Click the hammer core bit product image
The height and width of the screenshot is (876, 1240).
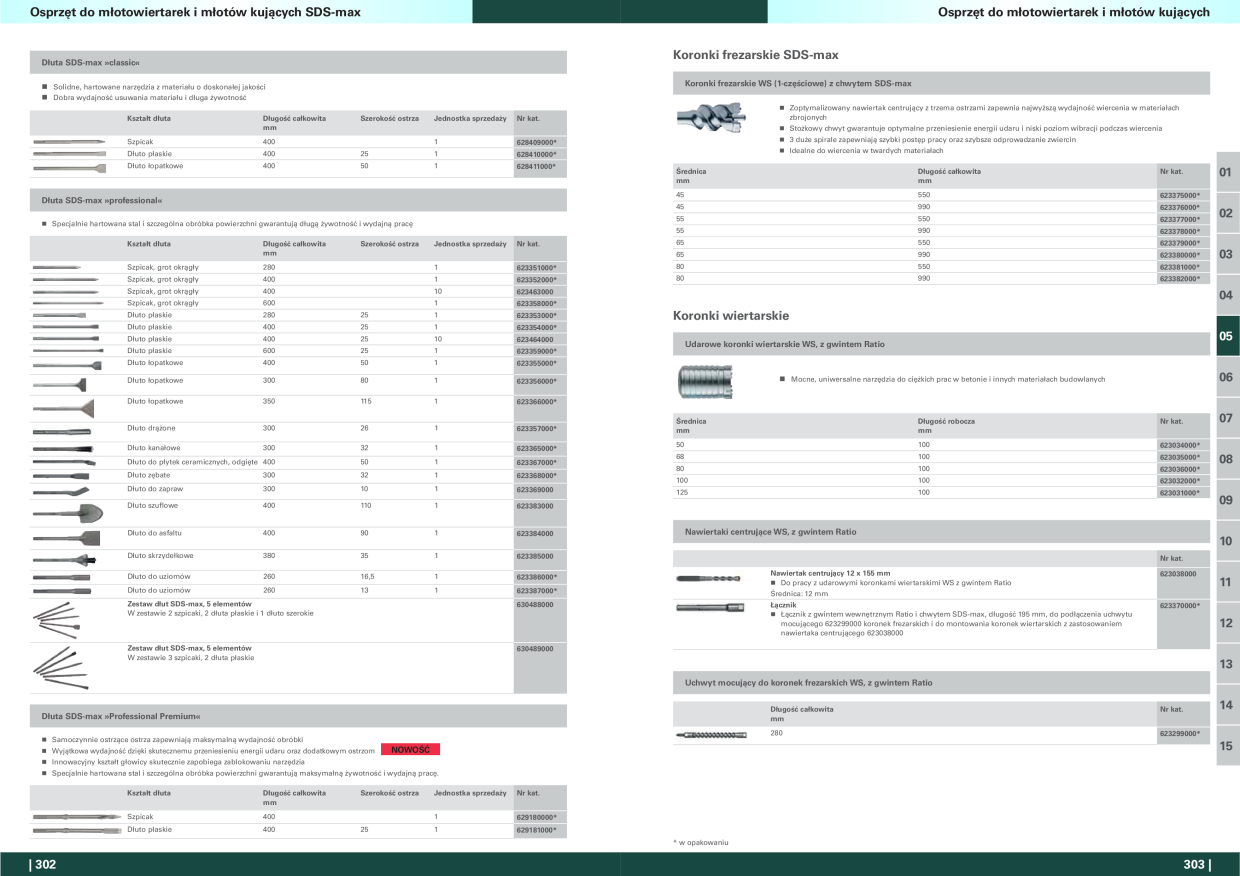click(x=704, y=381)
